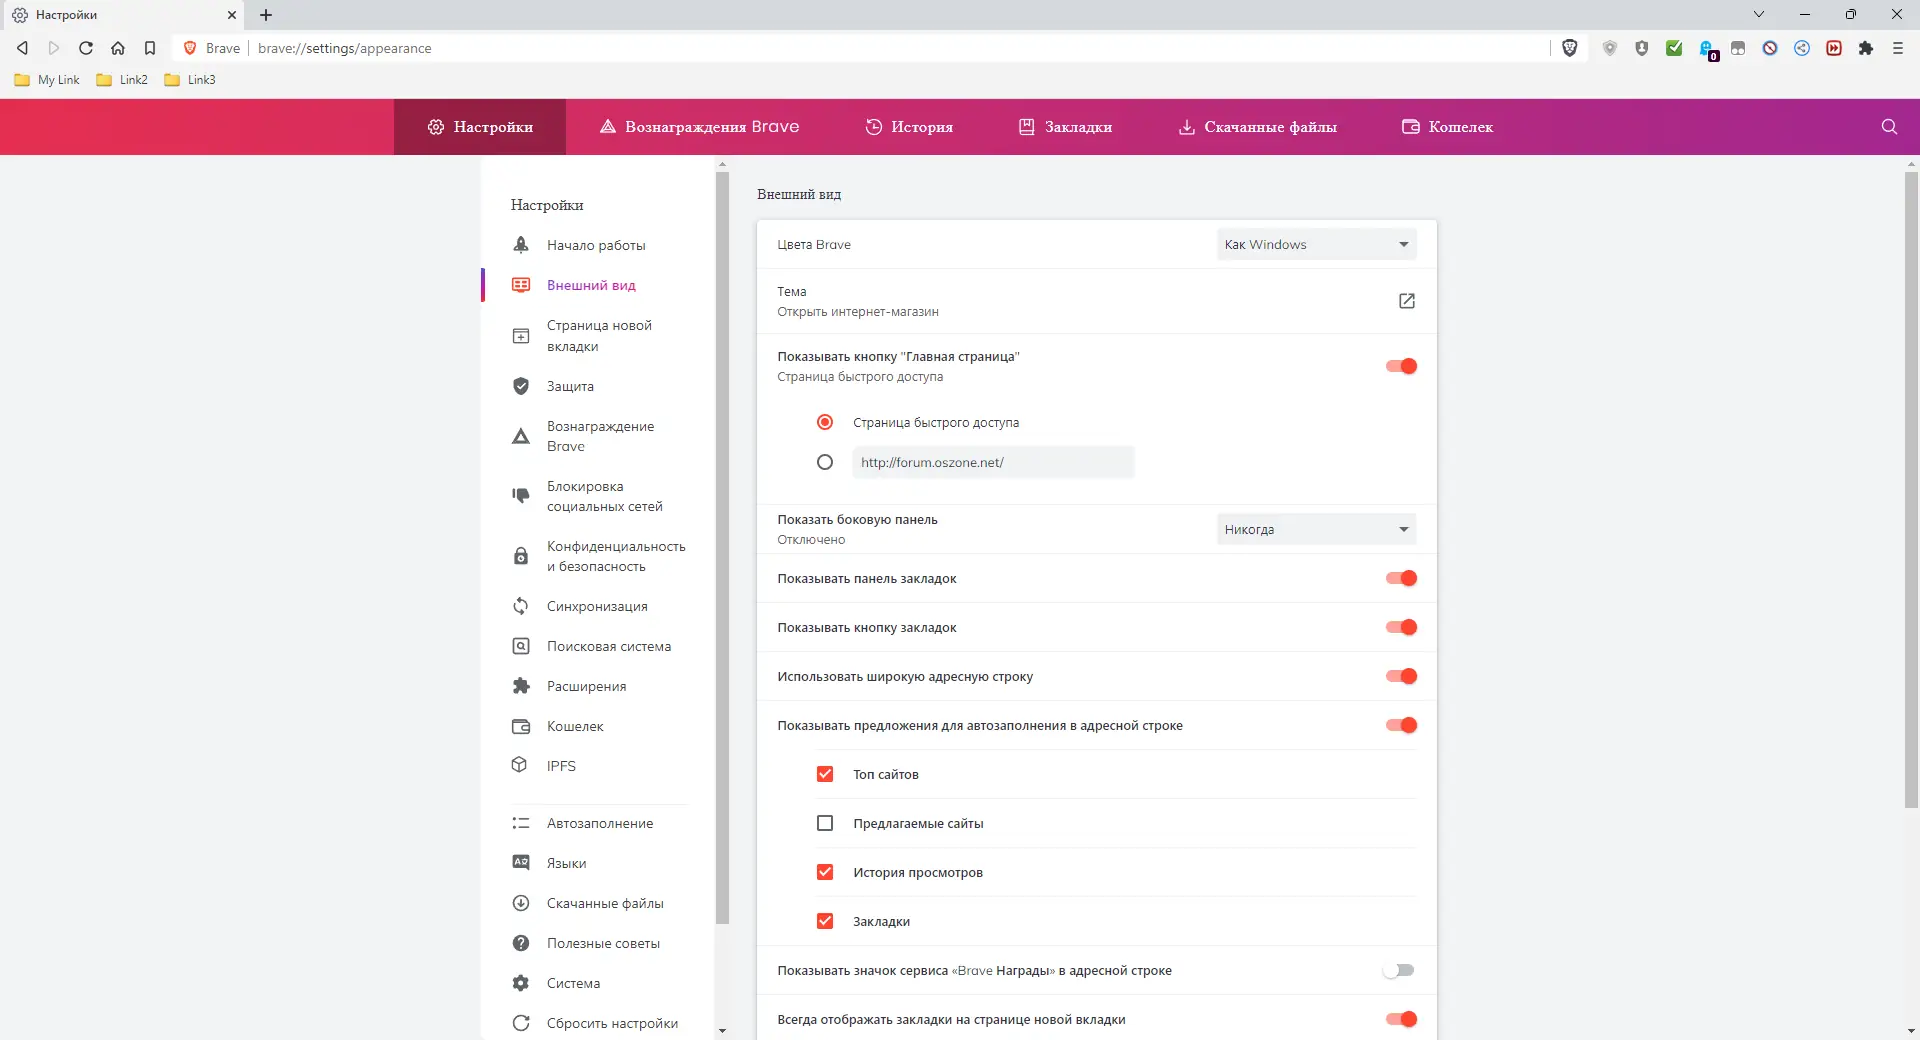Search settings with the magnifier icon
Screen dimensions: 1920x1040
coord(1889,127)
